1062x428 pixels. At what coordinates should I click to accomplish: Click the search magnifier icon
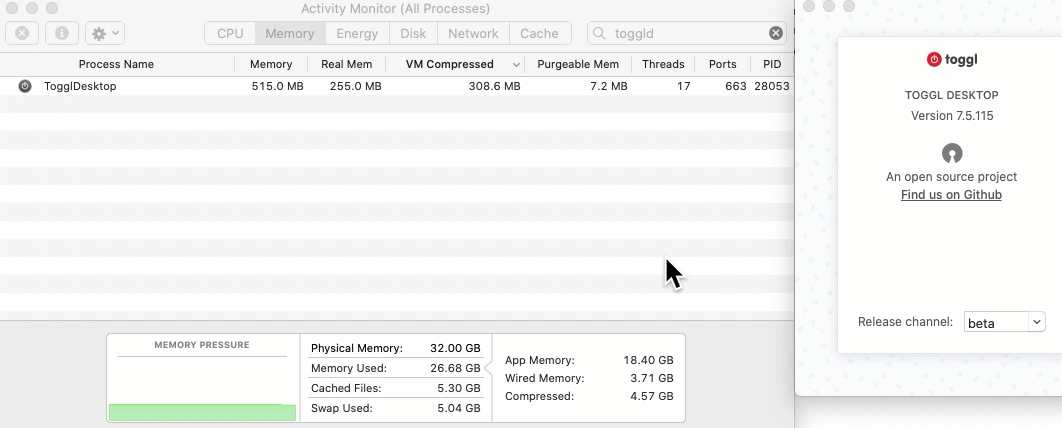click(x=599, y=33)
